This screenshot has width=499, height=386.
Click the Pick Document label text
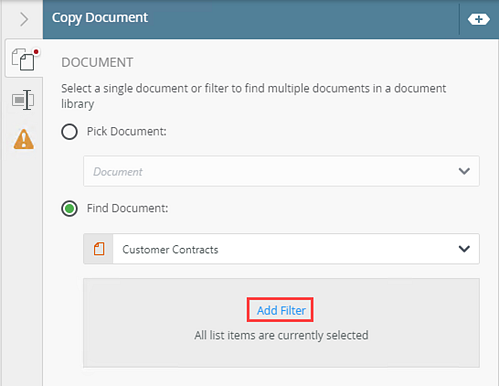[x=127, y=131]
